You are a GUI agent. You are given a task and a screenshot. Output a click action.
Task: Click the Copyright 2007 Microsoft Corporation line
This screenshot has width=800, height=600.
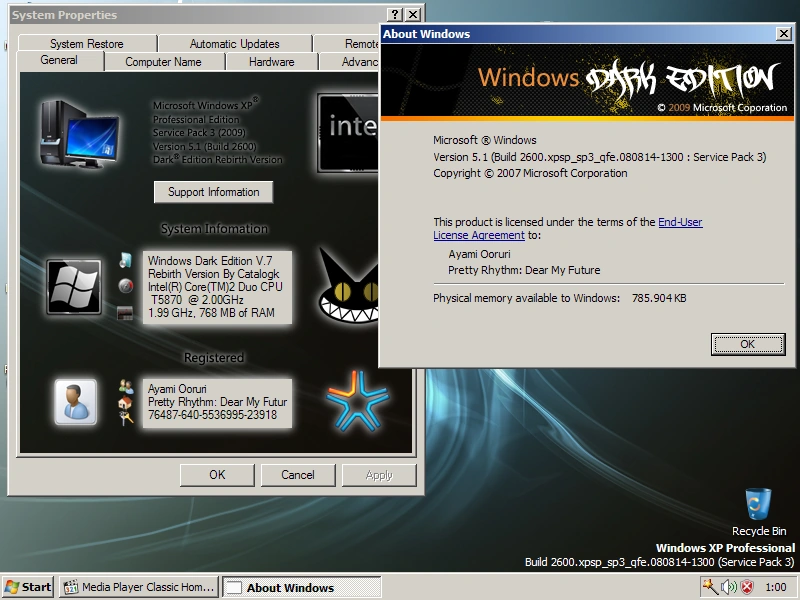[530, 173]
